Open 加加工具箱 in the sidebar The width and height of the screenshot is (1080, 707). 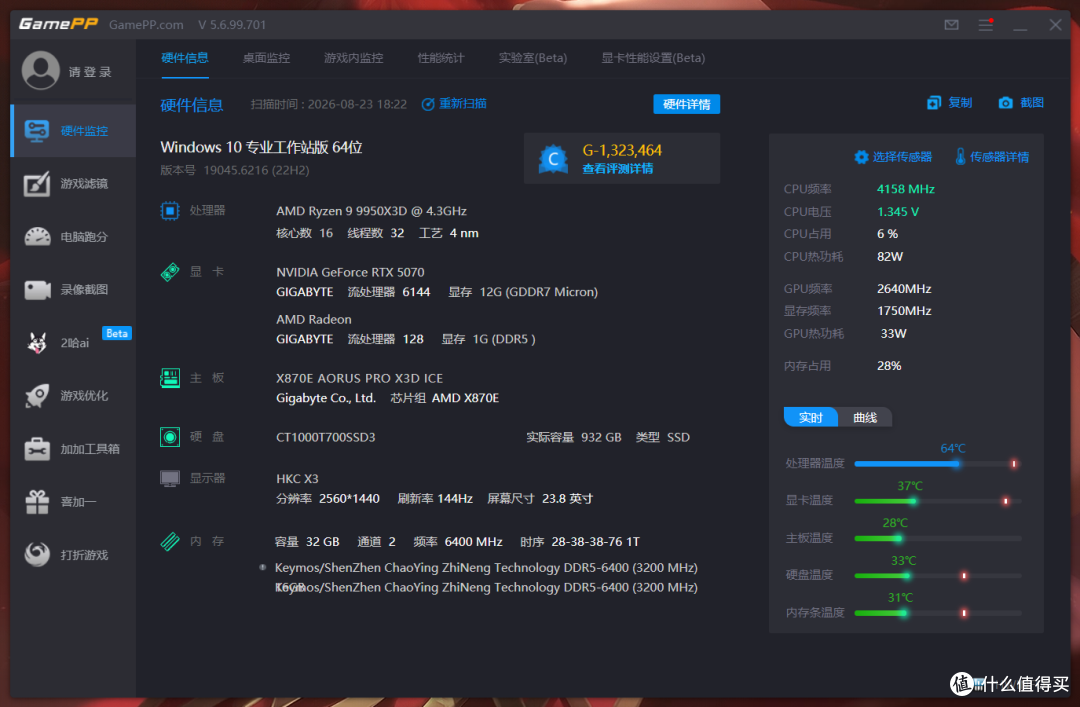pyautogui.click(x=73, y=449)
